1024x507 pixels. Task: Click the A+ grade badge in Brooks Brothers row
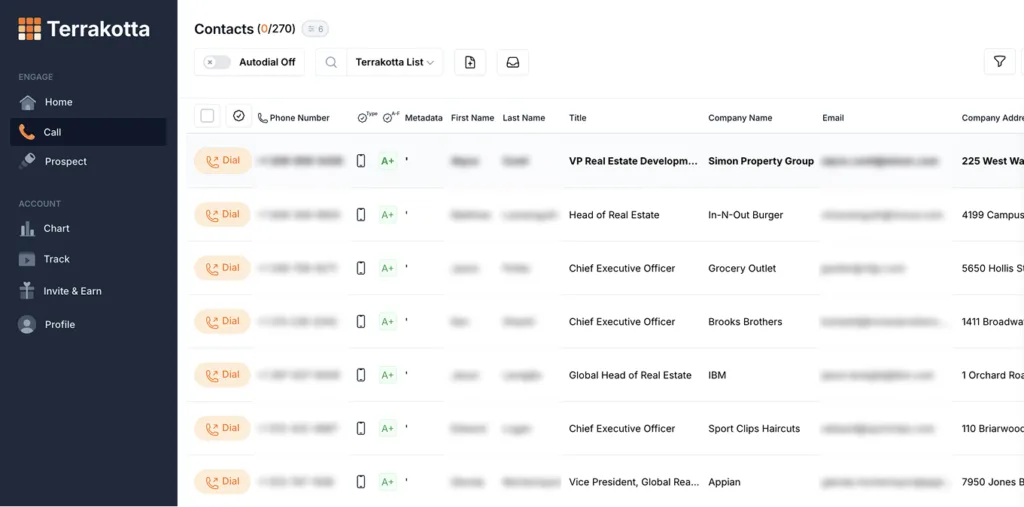coord(388,322)
